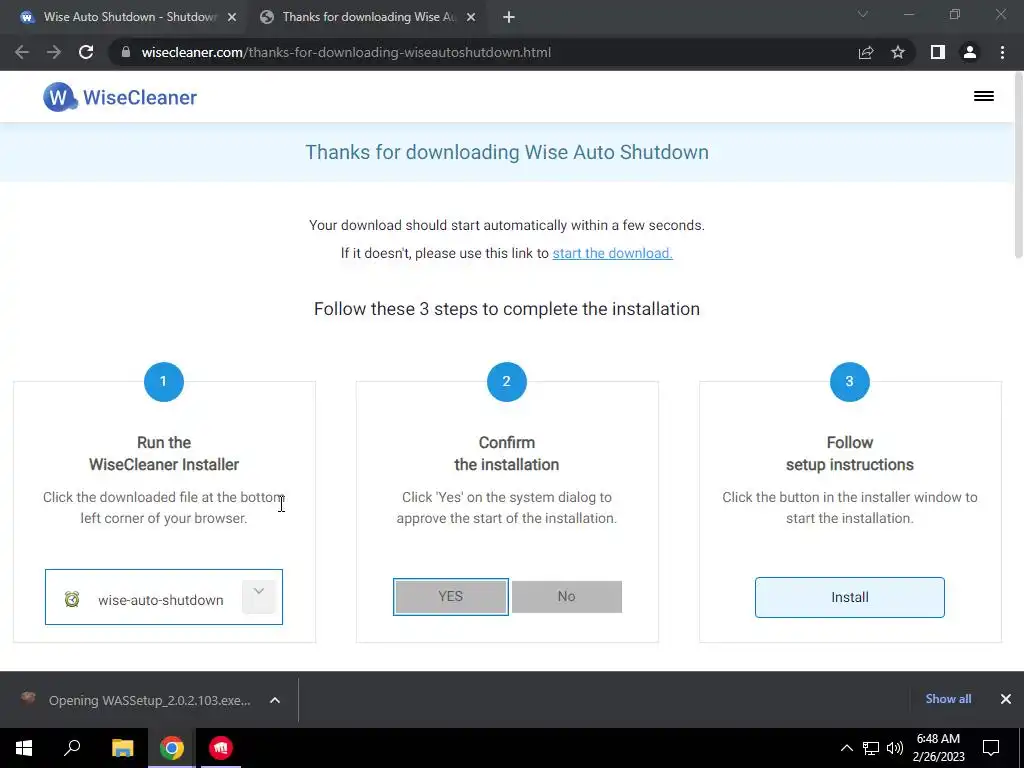Open Windows taskbar search
This screenshot has width=1024, height=768.
tap(72, 748)
